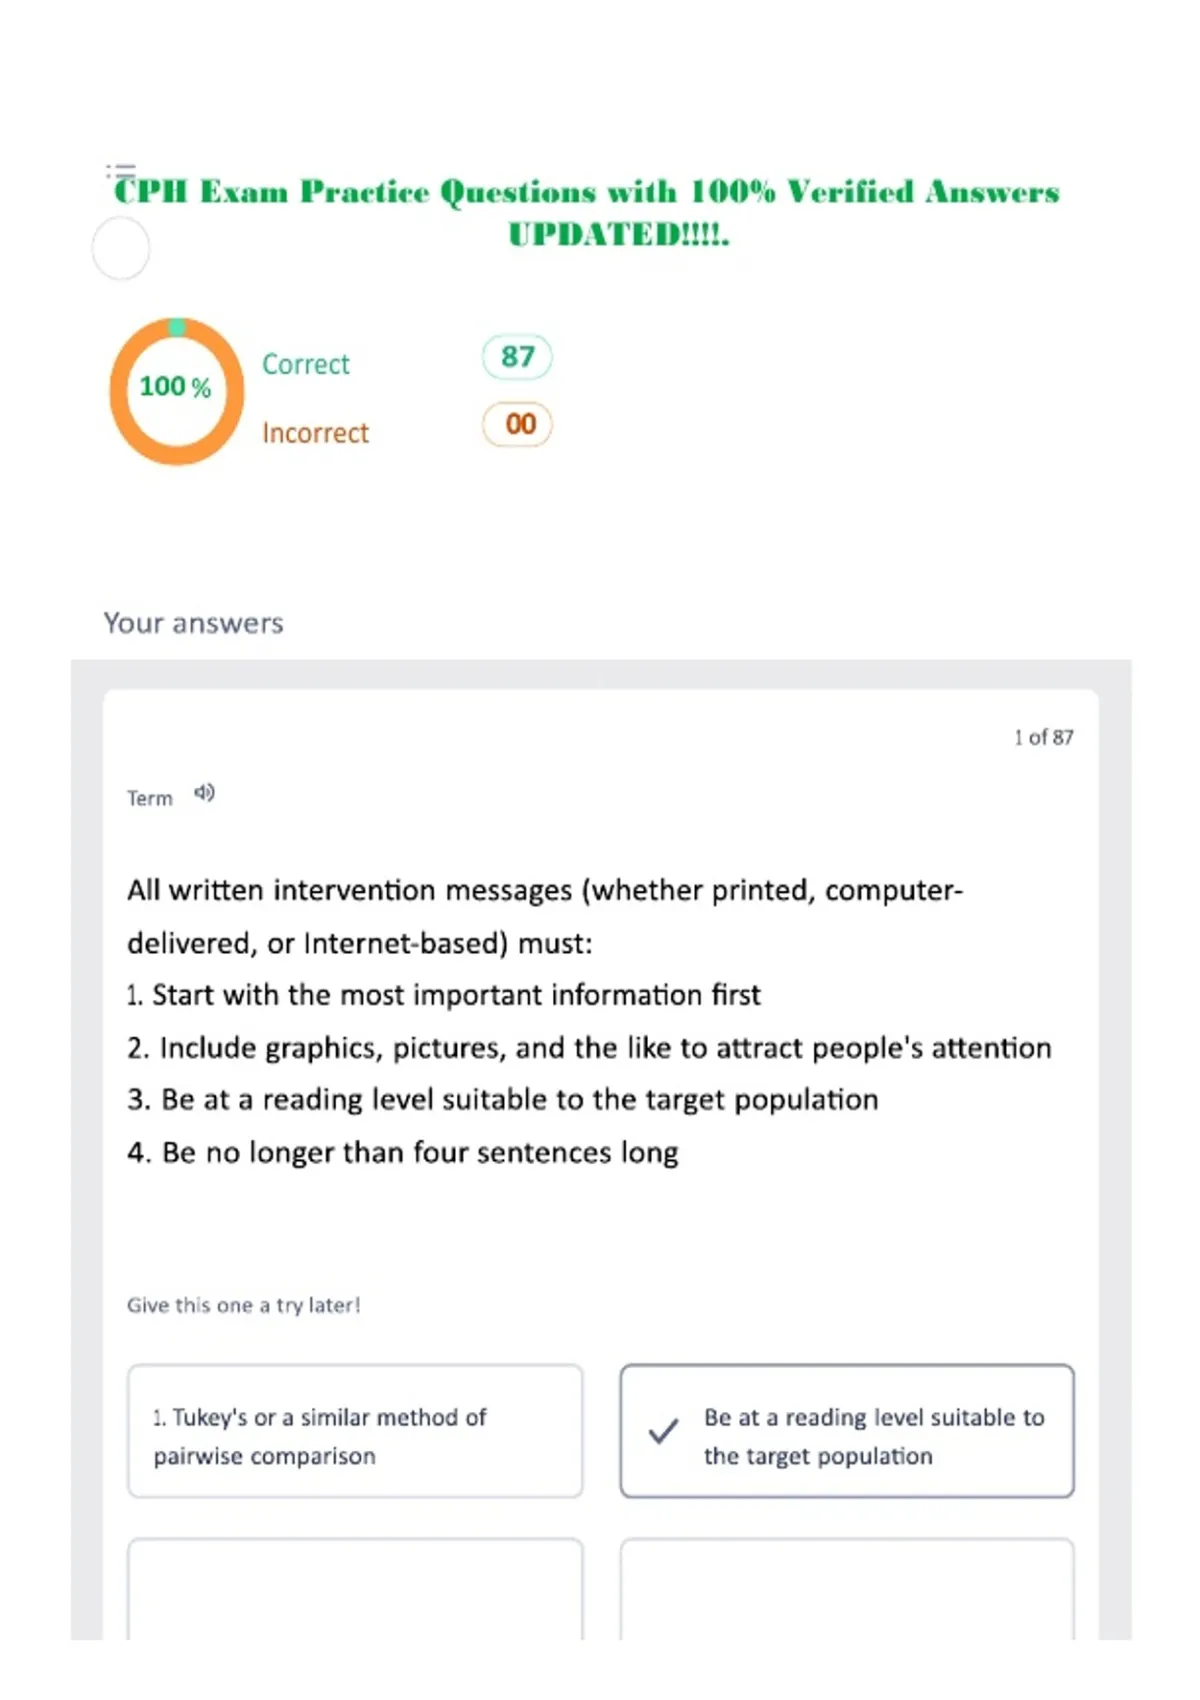The image size is (1200, 1700).
Task: Select the Tukey's pairwise comparison answer
Action: [x=355, y=1431]
